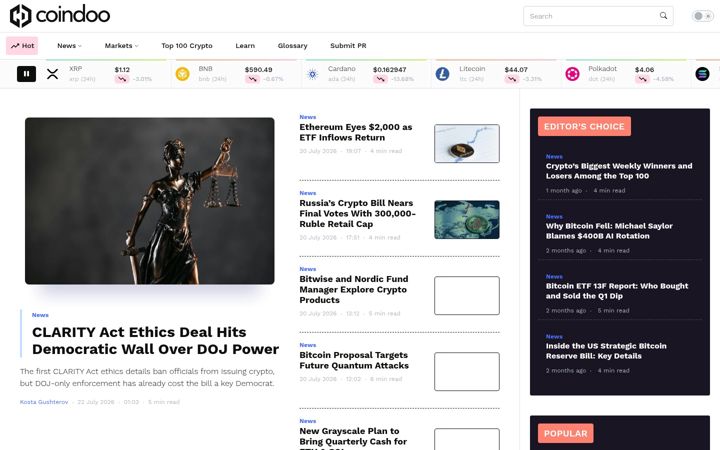Screen dimensions: 720x450
Task: Click Litecoin price $44.07
Action: (x=516, y=70)
